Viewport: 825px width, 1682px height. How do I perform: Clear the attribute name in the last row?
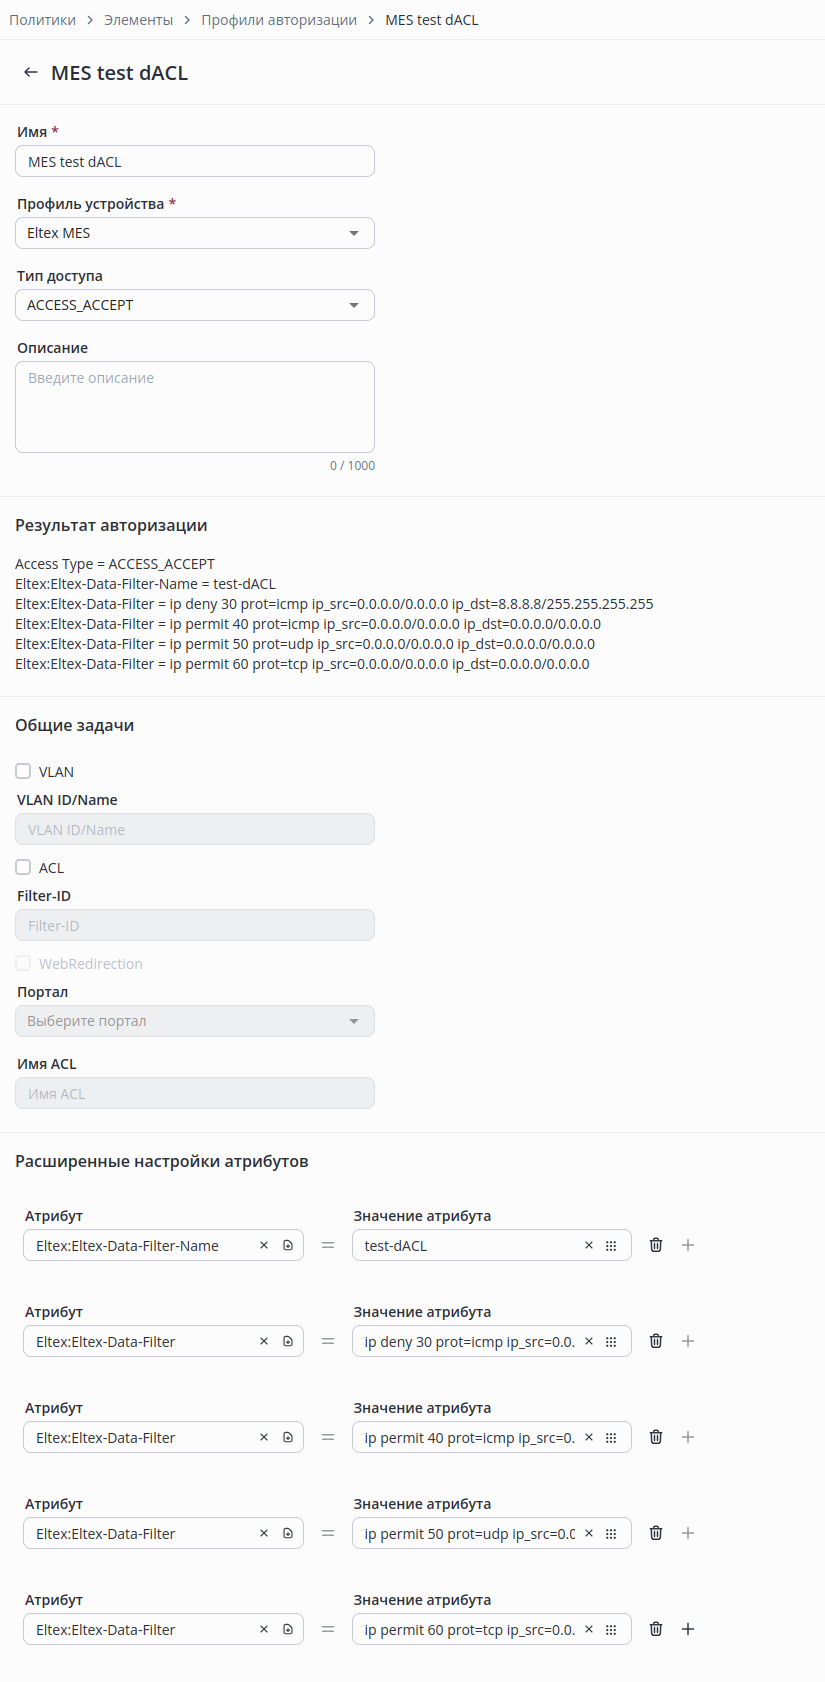coord(264,1629)
